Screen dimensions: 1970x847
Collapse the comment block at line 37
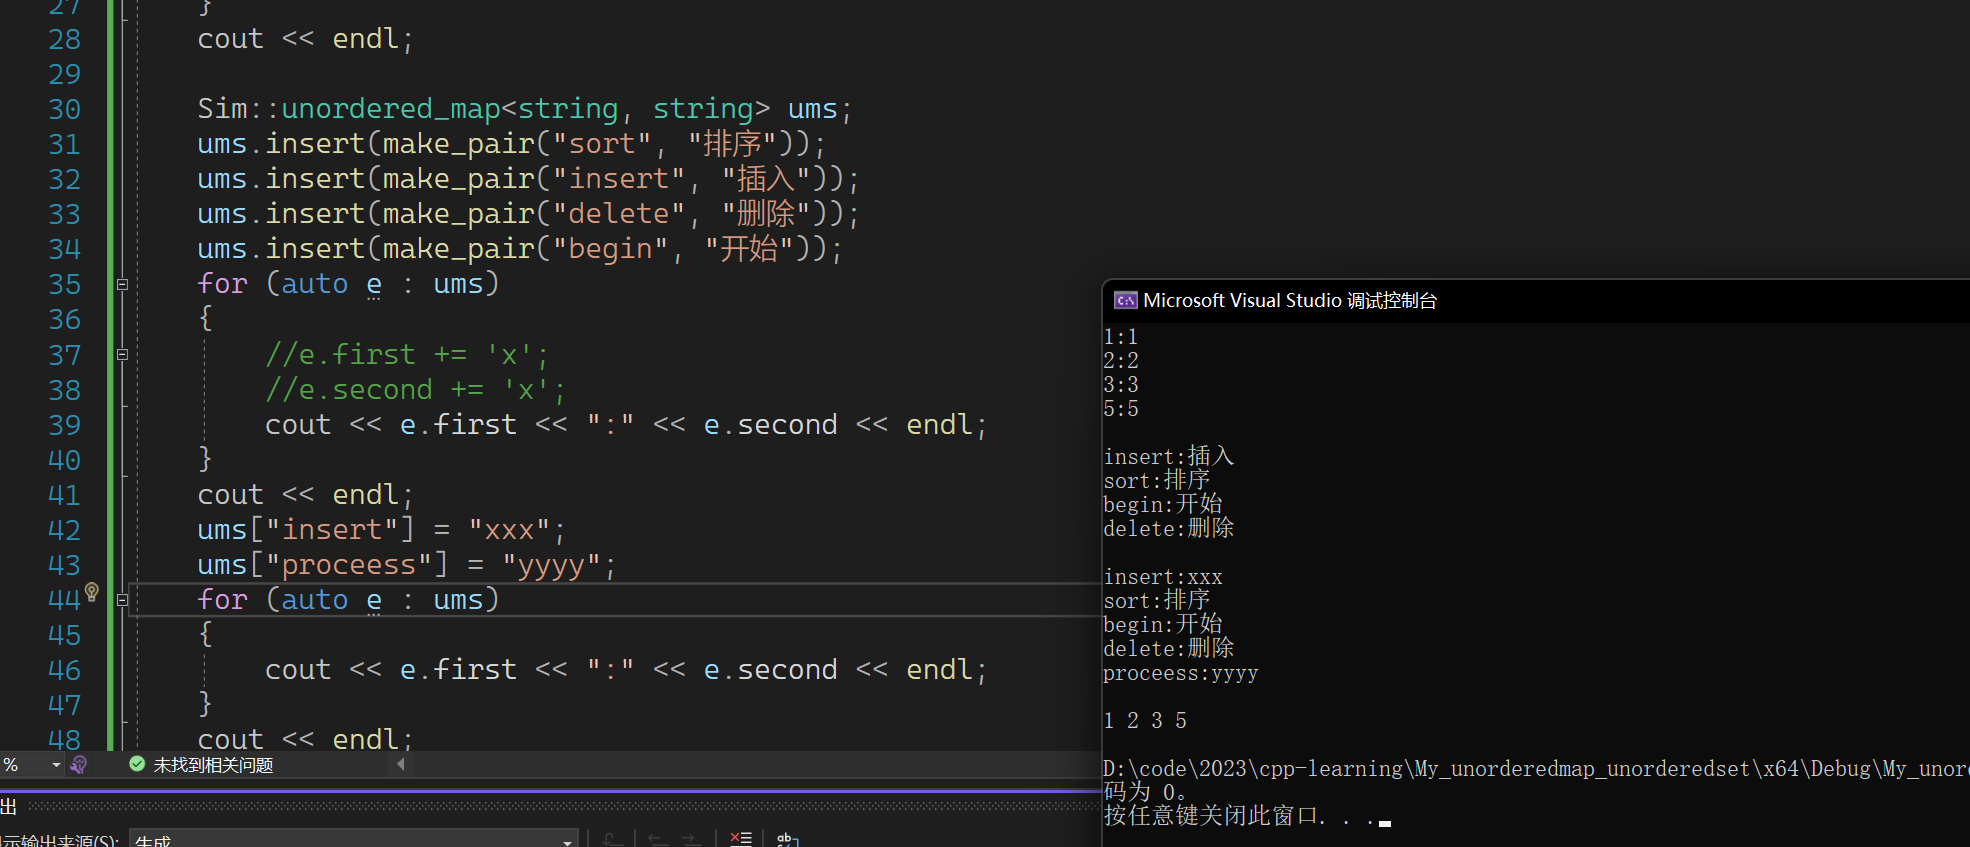coord(122,354)
